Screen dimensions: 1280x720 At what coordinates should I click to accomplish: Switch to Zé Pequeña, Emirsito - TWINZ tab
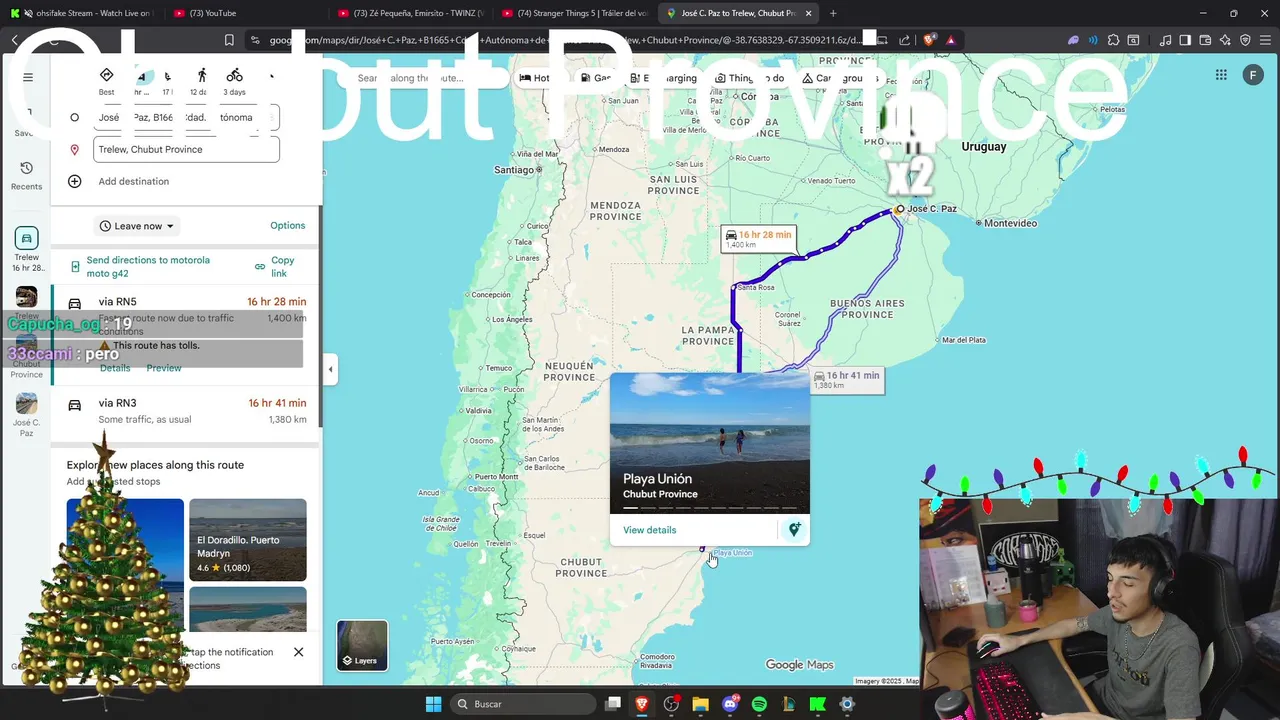(411, 13)
